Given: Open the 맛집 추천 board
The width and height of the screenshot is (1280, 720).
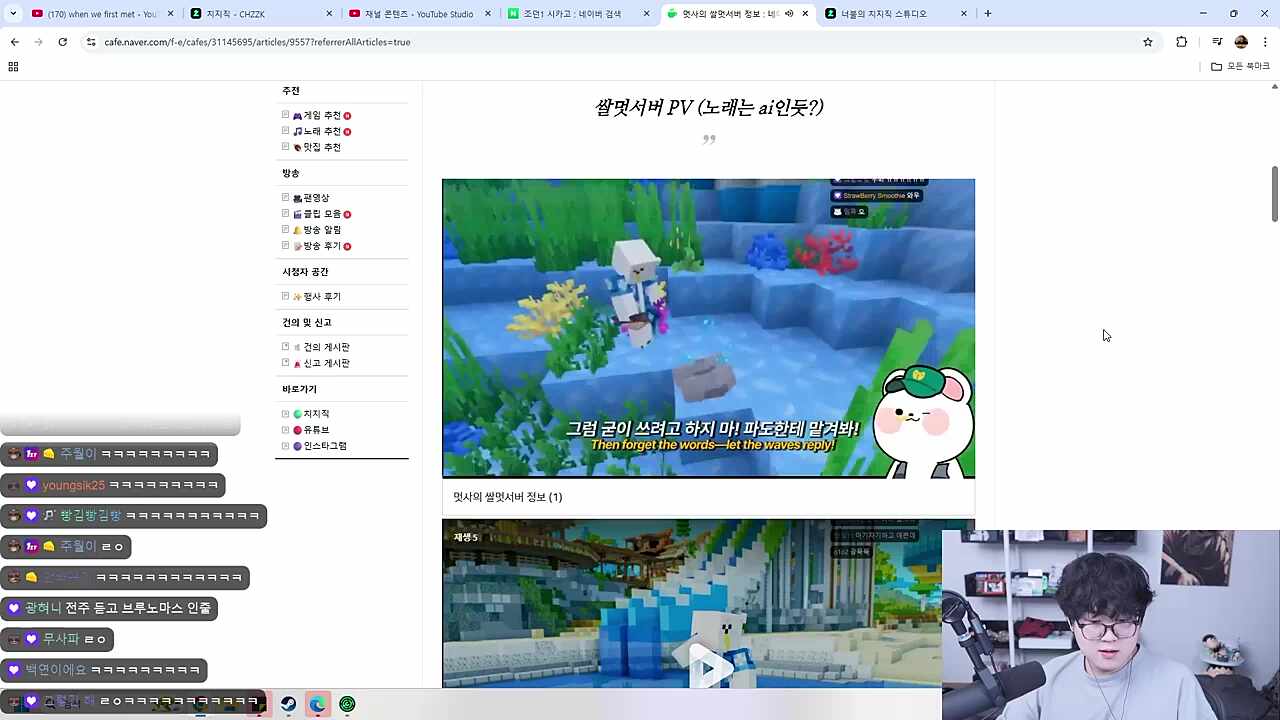Looking at the screenshot, I should tap(322, 147).
